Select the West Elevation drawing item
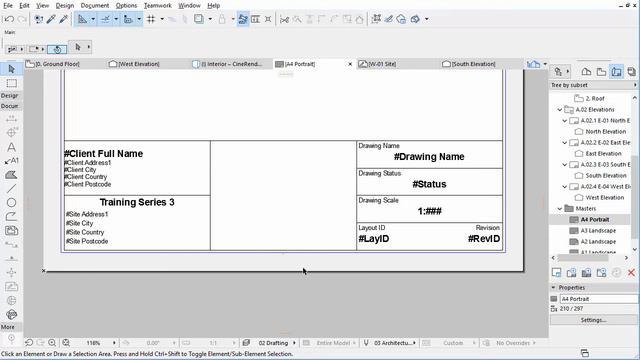This screenshot has width=640, height=360. [604, 198]
